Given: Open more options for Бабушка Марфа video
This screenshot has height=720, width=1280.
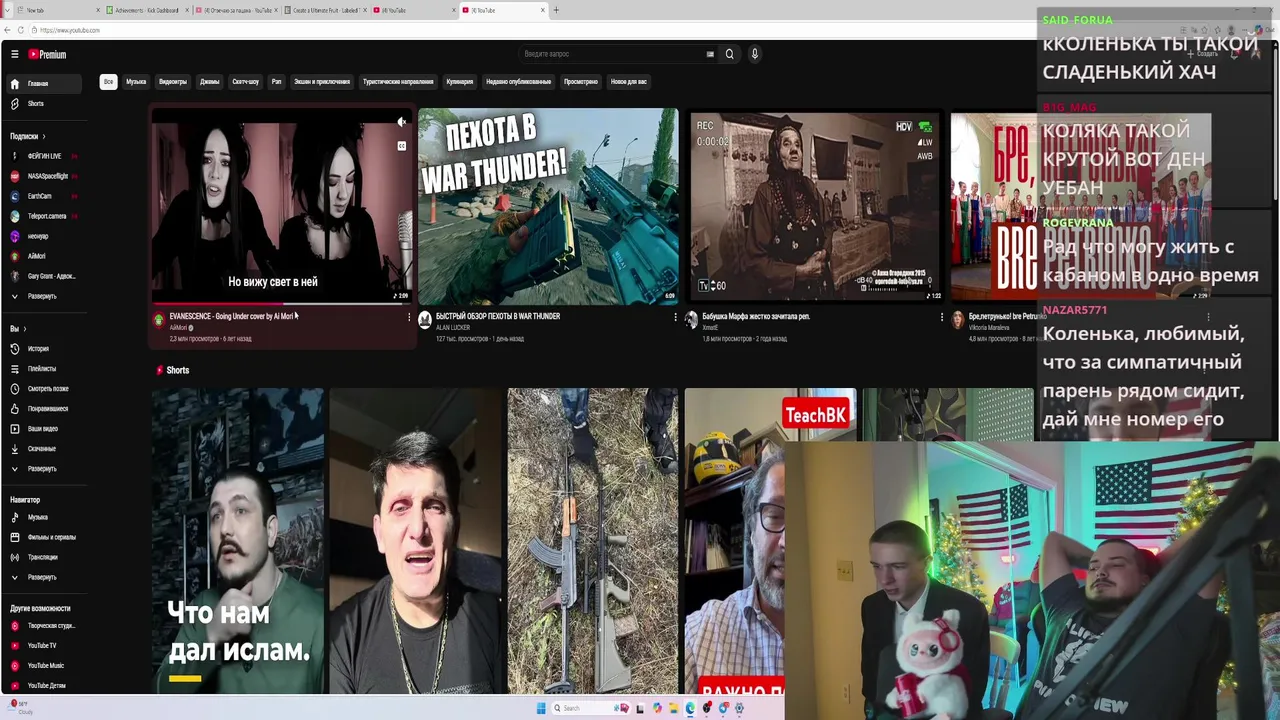Looking at the screenshot, I should pyautogui.click(x=941, y=317).
